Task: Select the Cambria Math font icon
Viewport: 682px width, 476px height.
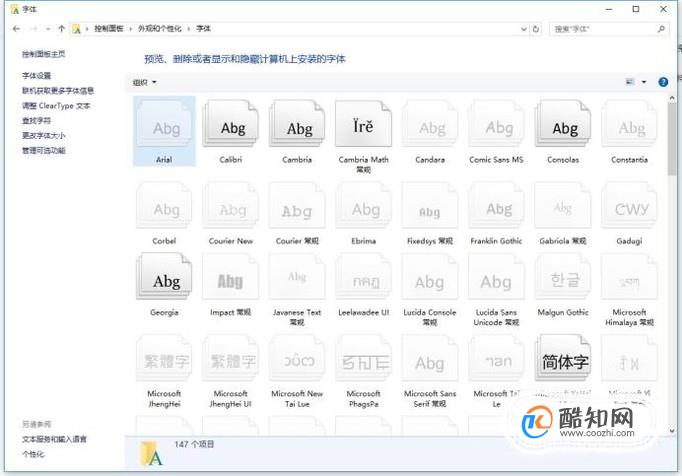Action: (364, 124)
